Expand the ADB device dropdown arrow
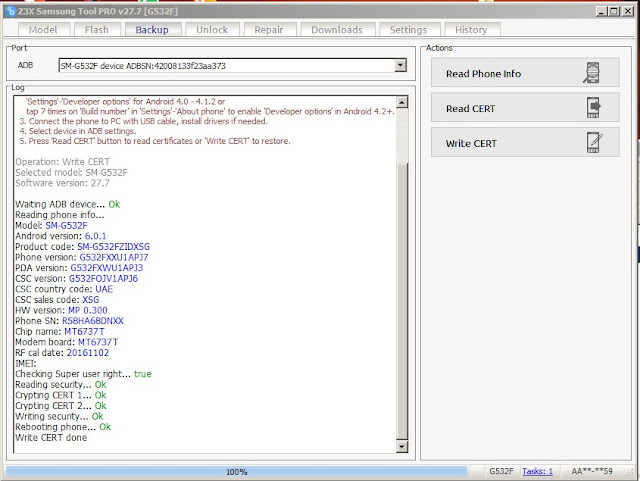 coord(401,65)
